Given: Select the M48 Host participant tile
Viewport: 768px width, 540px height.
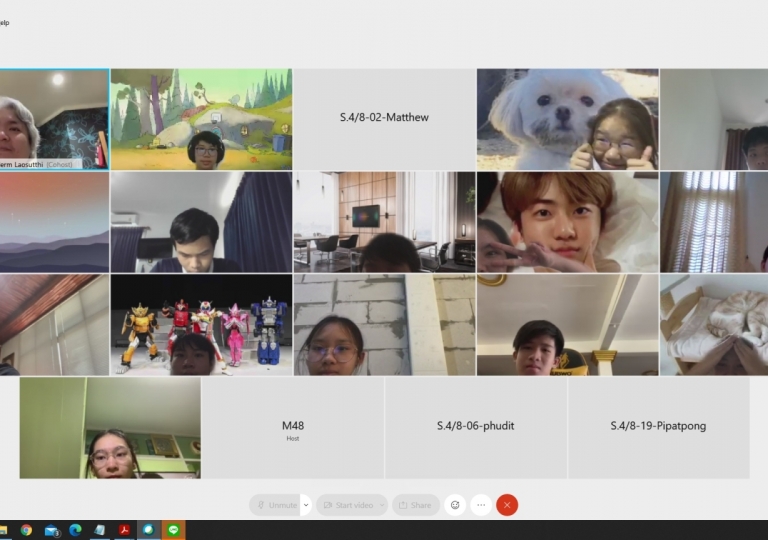Looking at the screenshot, I should point(293,428).
